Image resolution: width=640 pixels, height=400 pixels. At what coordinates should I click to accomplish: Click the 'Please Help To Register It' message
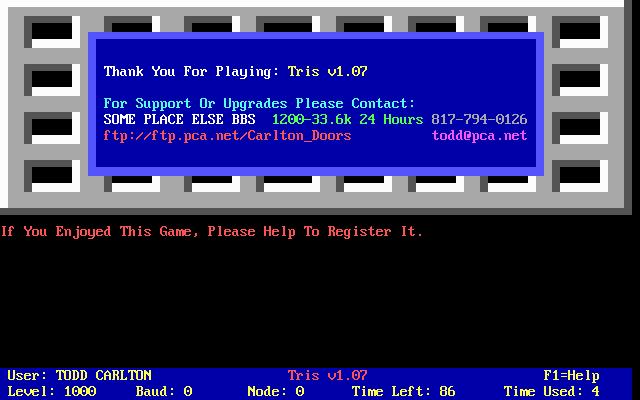tap(315, 232)
